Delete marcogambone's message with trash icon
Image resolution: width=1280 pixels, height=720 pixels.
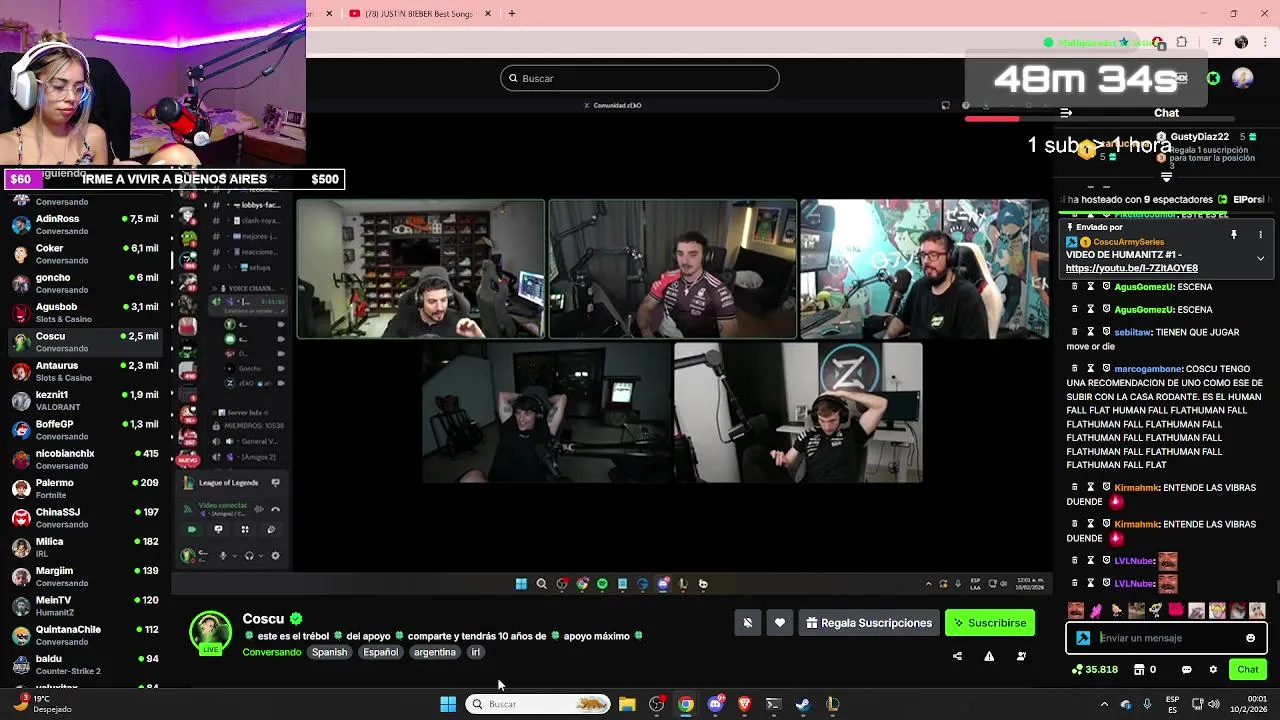(x=1075, y=369)
